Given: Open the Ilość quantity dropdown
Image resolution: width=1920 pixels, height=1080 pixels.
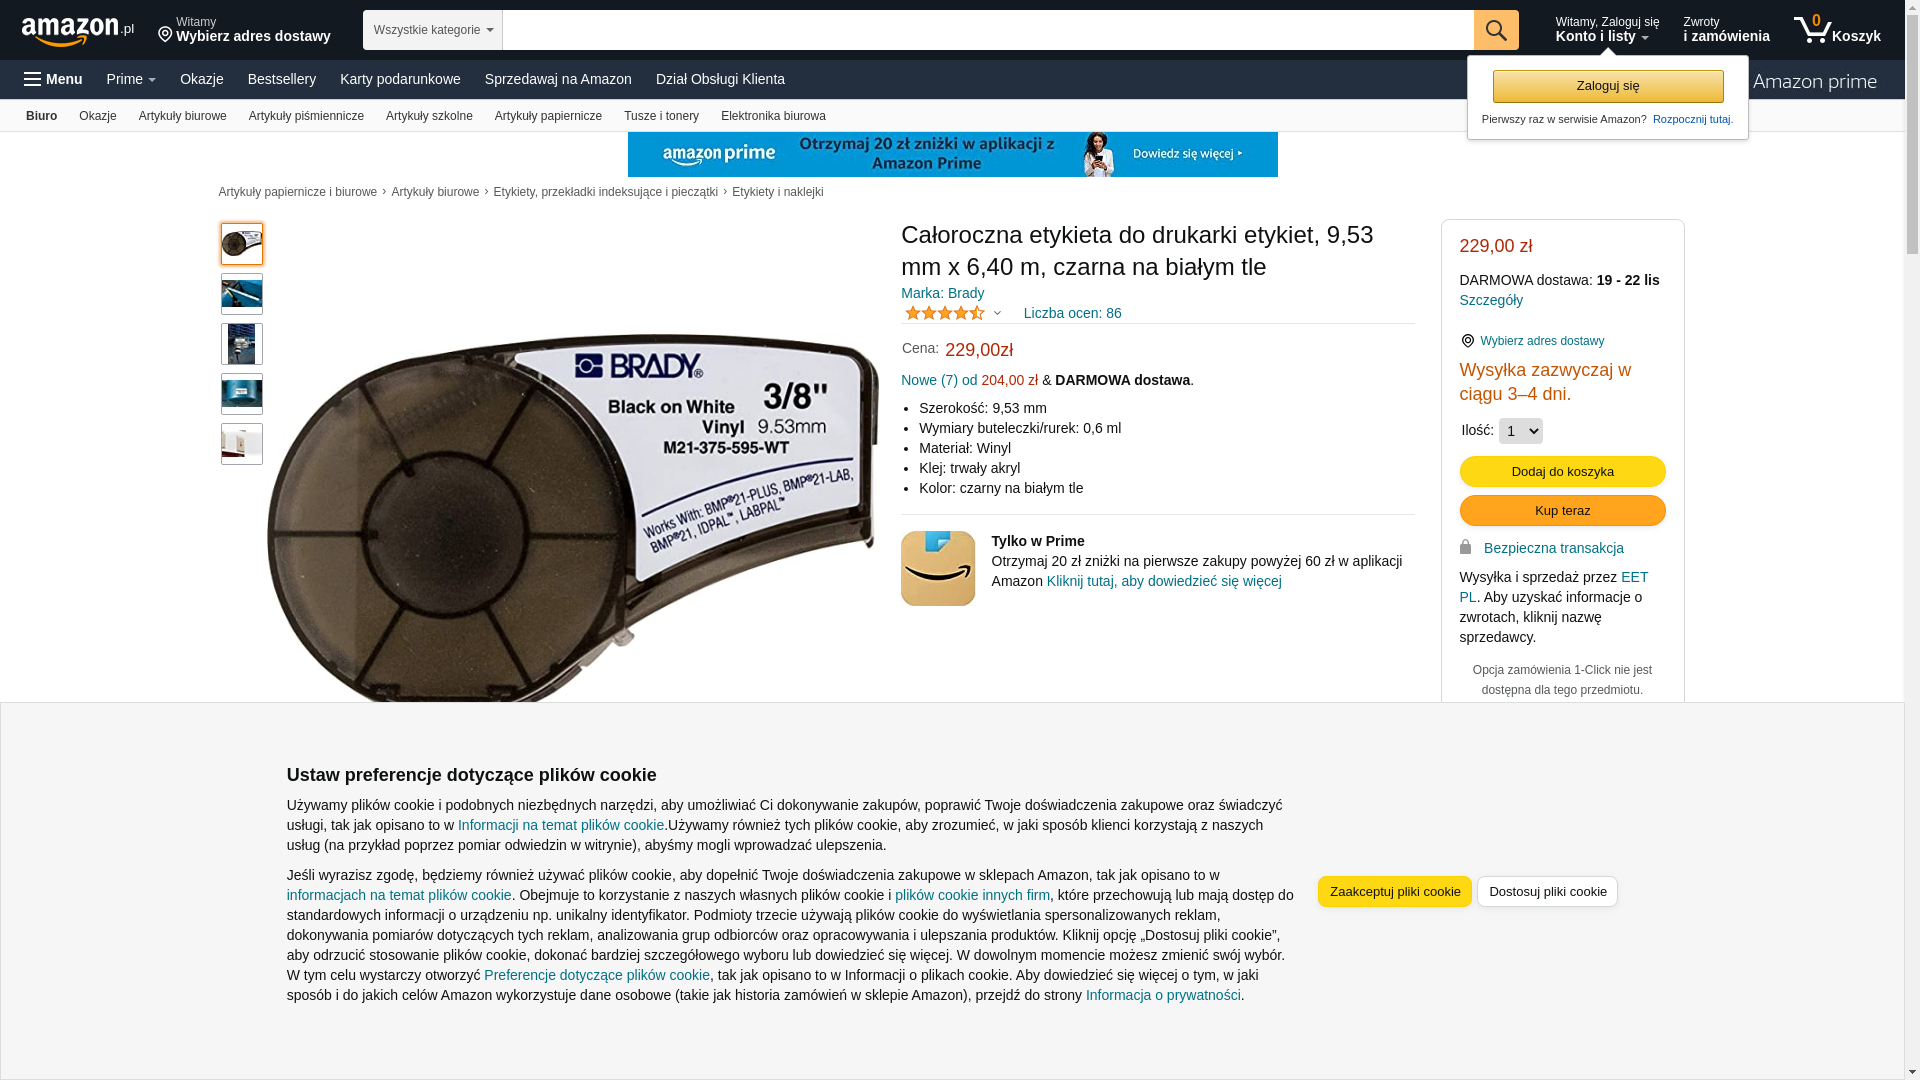Looking at the screenshot, I should (1520, 431).
